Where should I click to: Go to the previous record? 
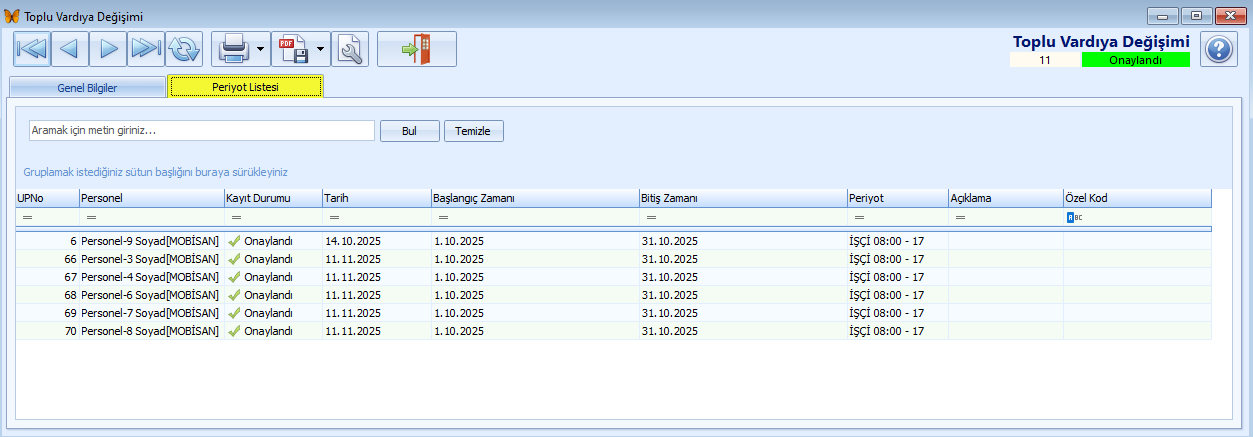(70, 48)
